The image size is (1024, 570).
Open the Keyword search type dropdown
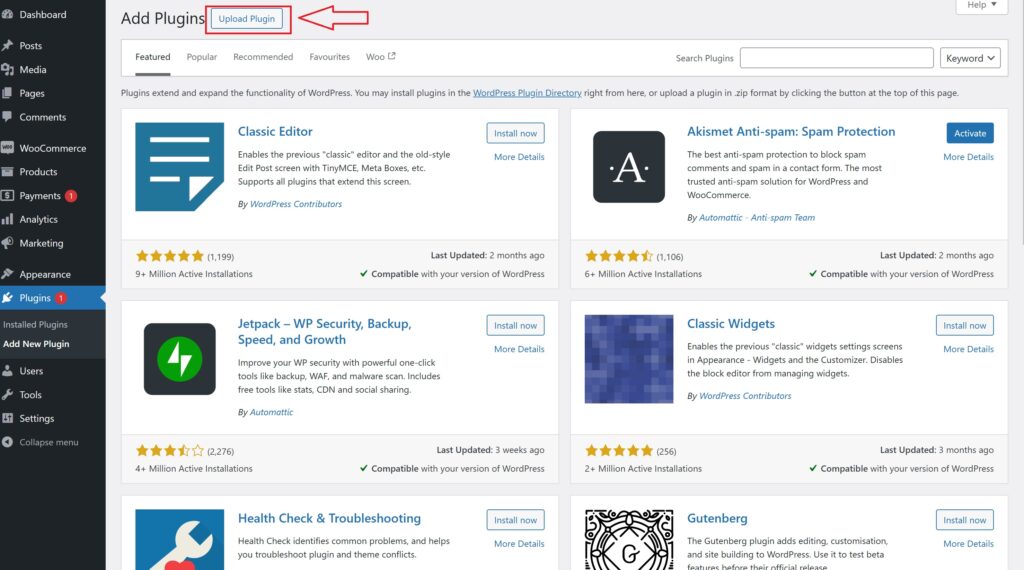(x=970, y=58)
